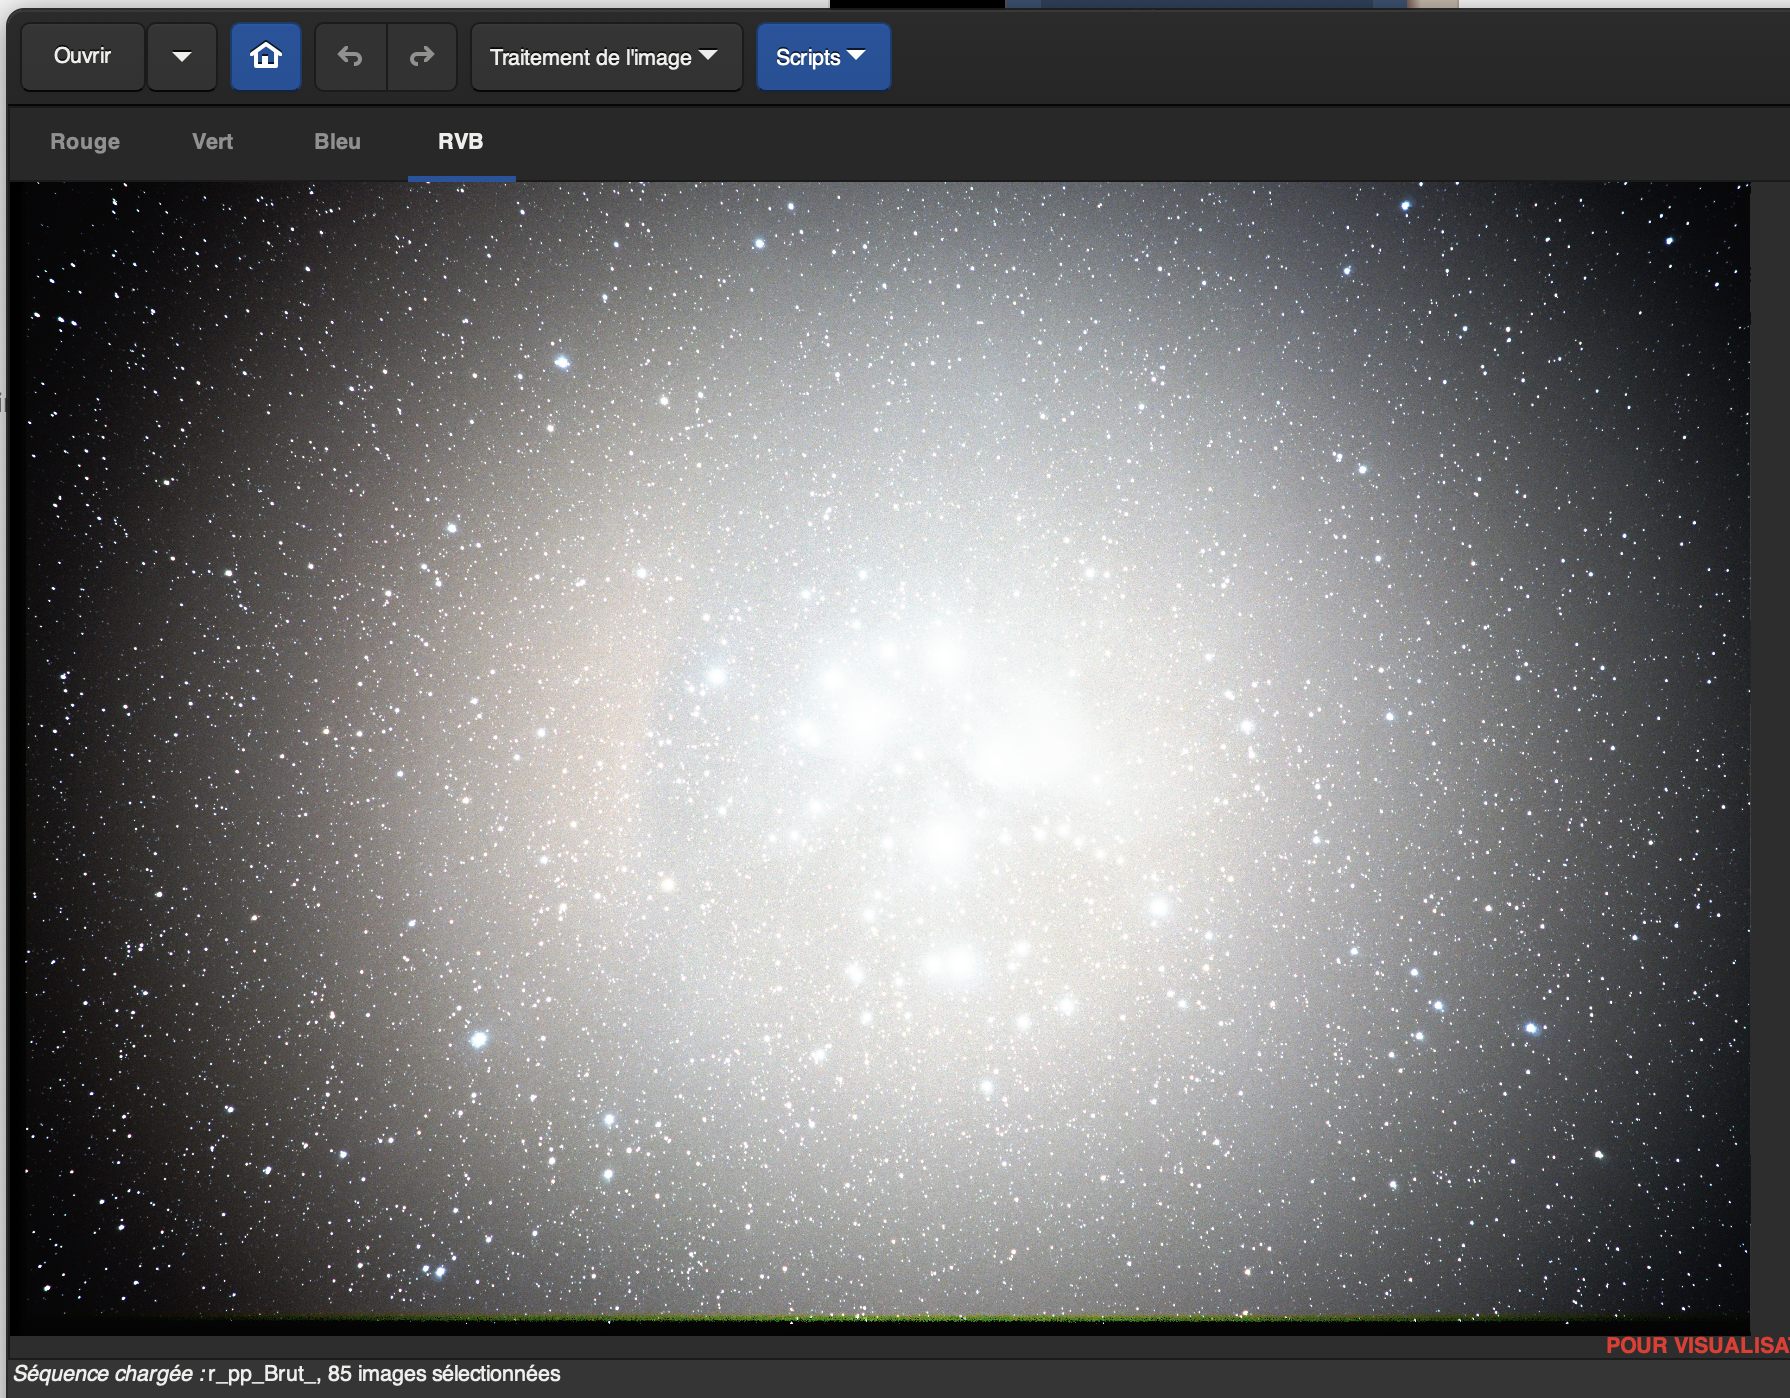Click the blue underline beneath the RVB tab
The width and height of the screenshot is (1790, 1398).
point(461,179)
